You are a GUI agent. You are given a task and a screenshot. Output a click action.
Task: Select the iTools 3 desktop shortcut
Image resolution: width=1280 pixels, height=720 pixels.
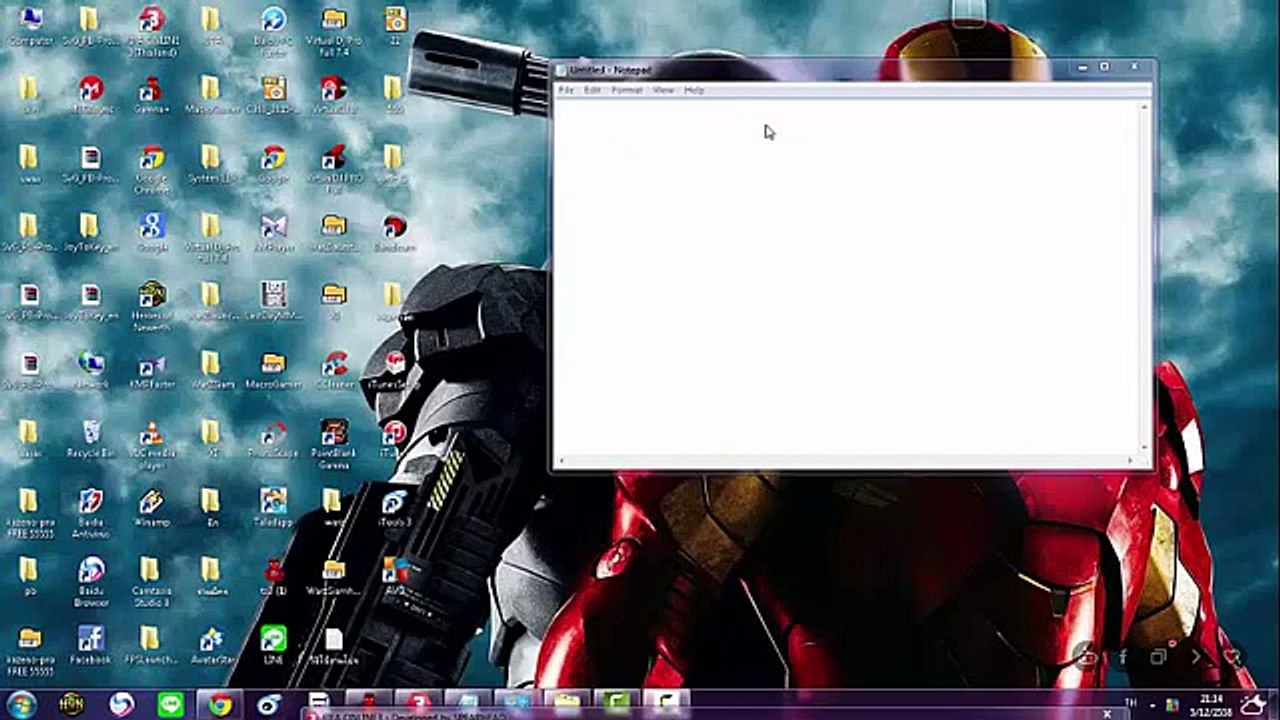[x=395, y=508]
